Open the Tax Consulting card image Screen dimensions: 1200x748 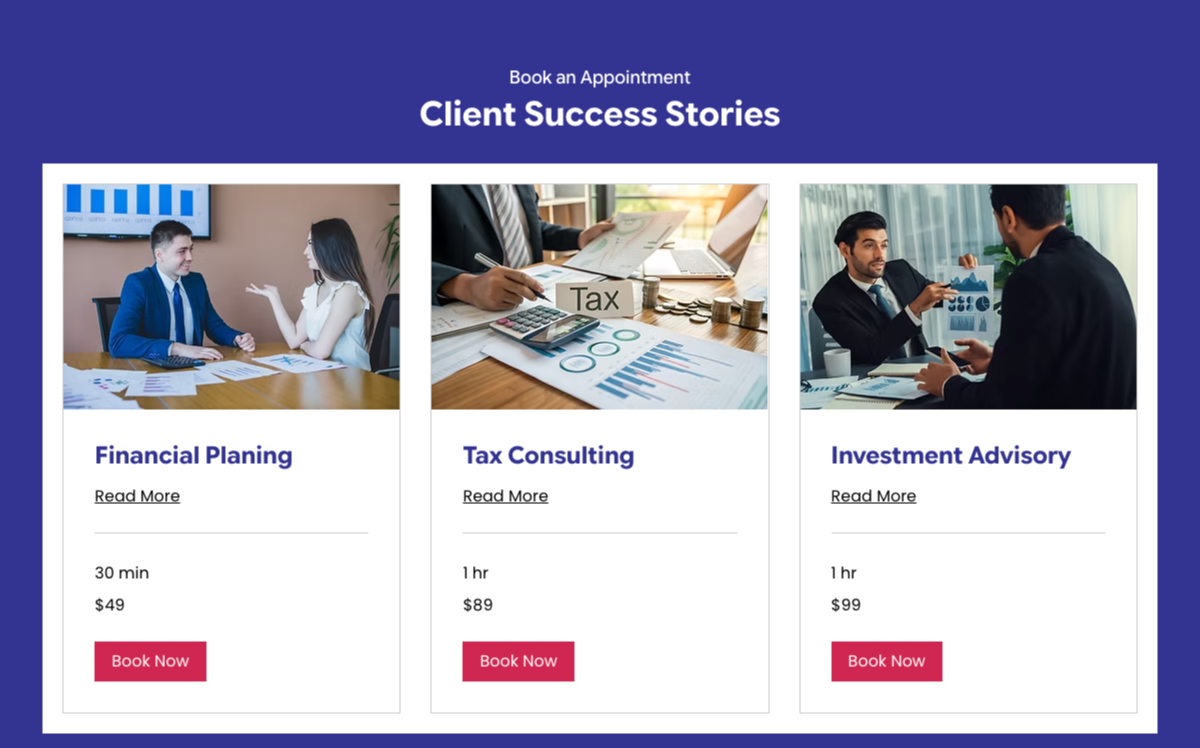(600, 297)
